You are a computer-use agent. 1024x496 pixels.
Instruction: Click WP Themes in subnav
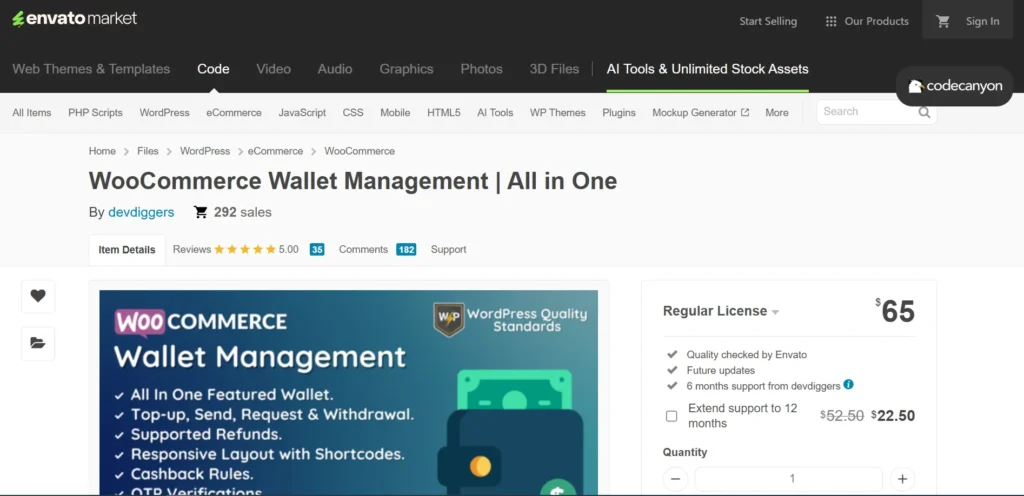click(x=557, y=112)
